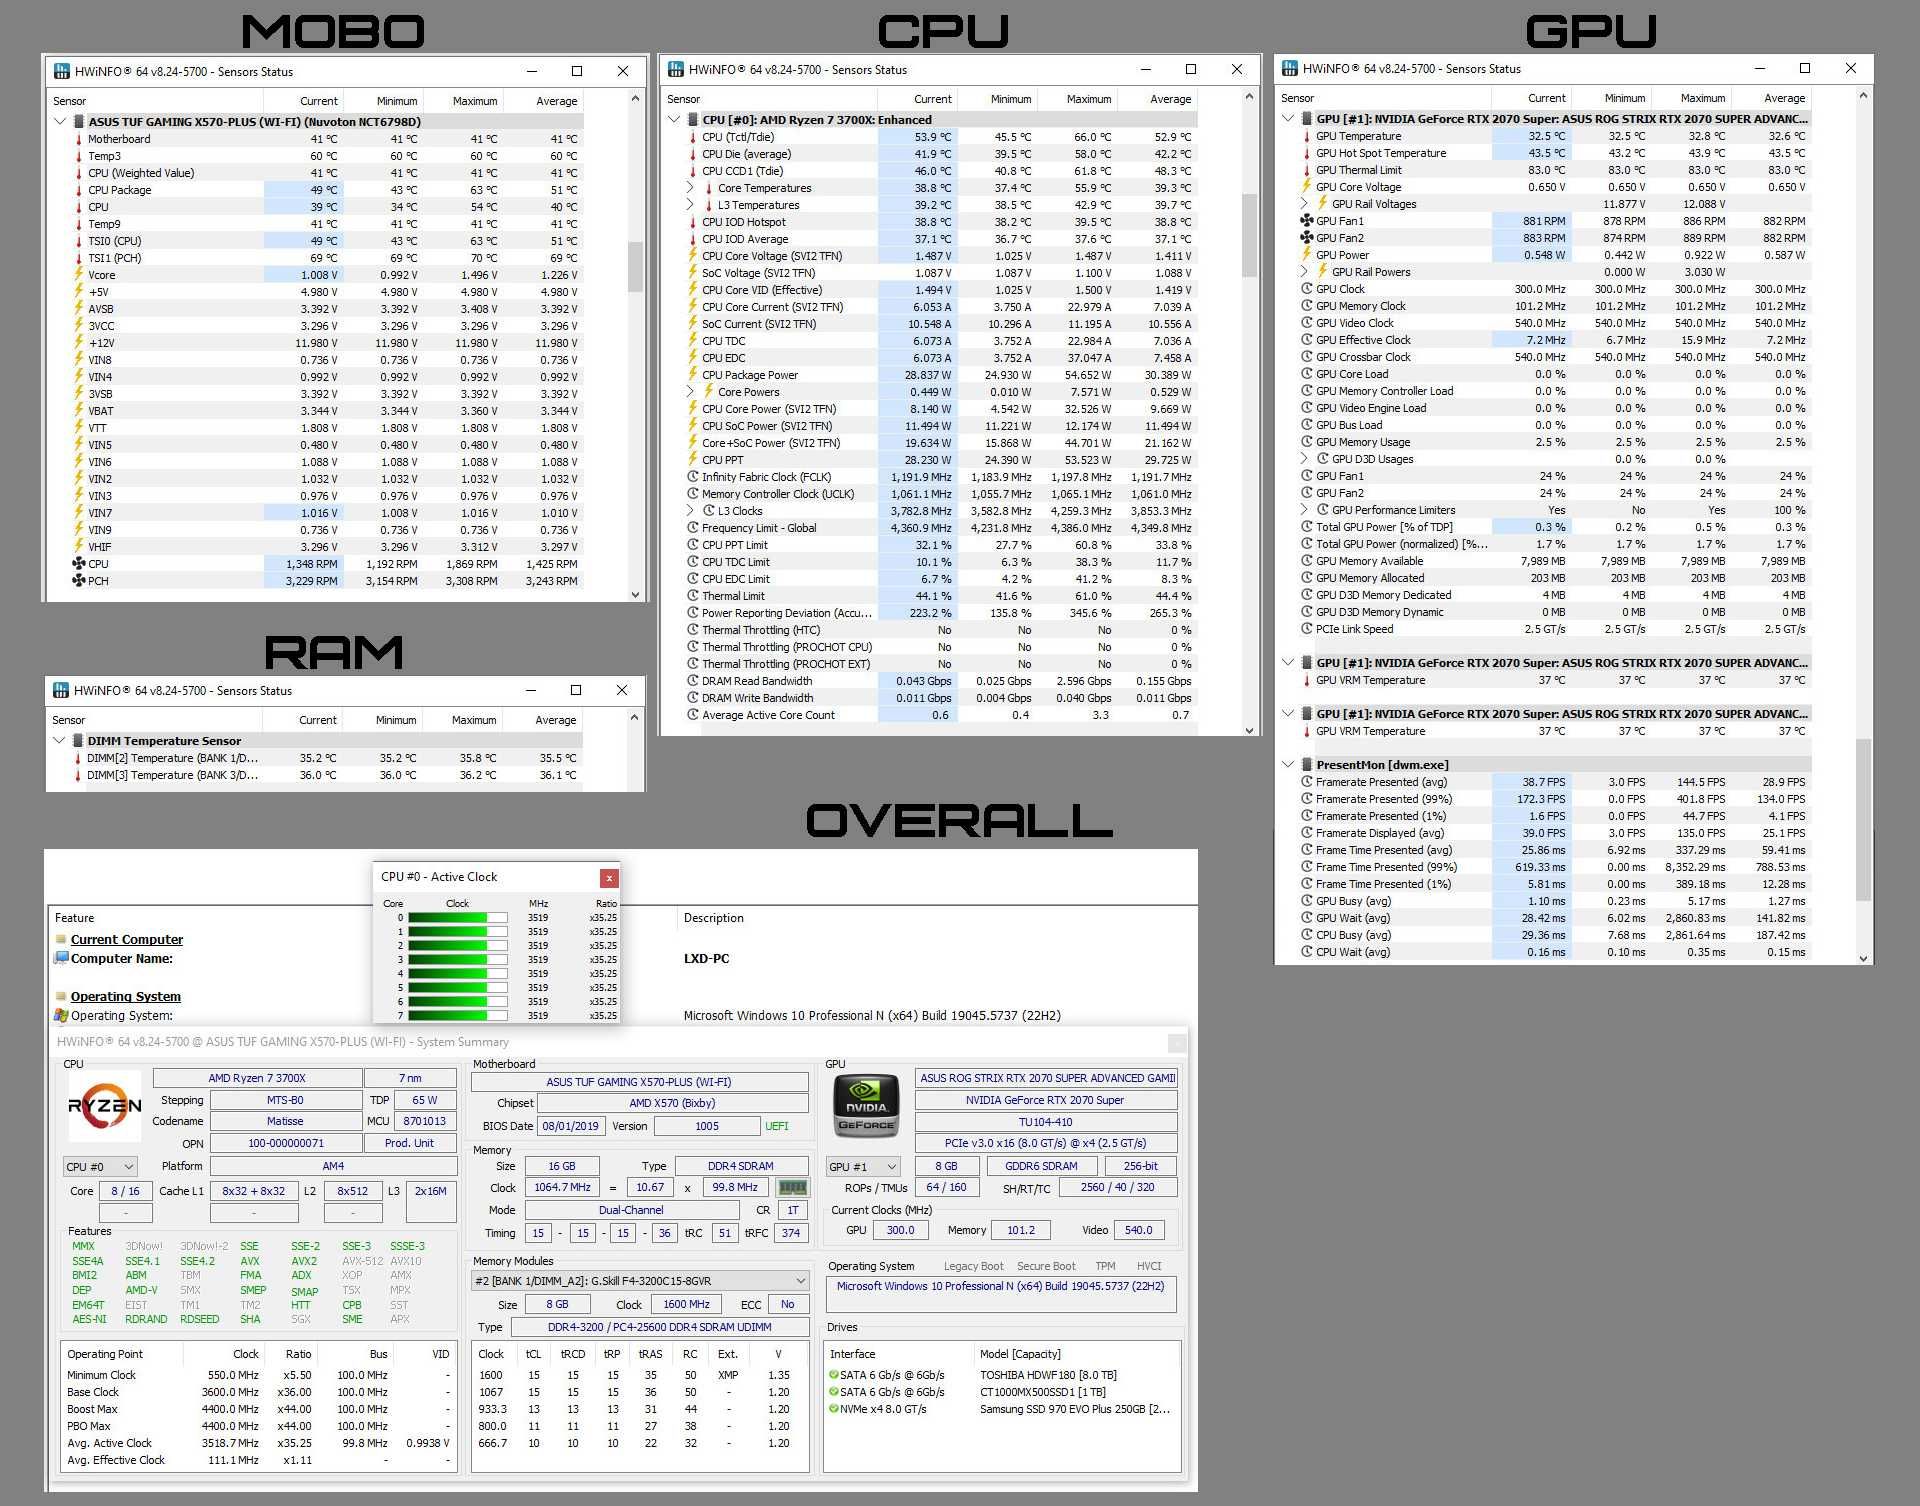Expand the GPU Rail Powers row

pos(1304,272)
